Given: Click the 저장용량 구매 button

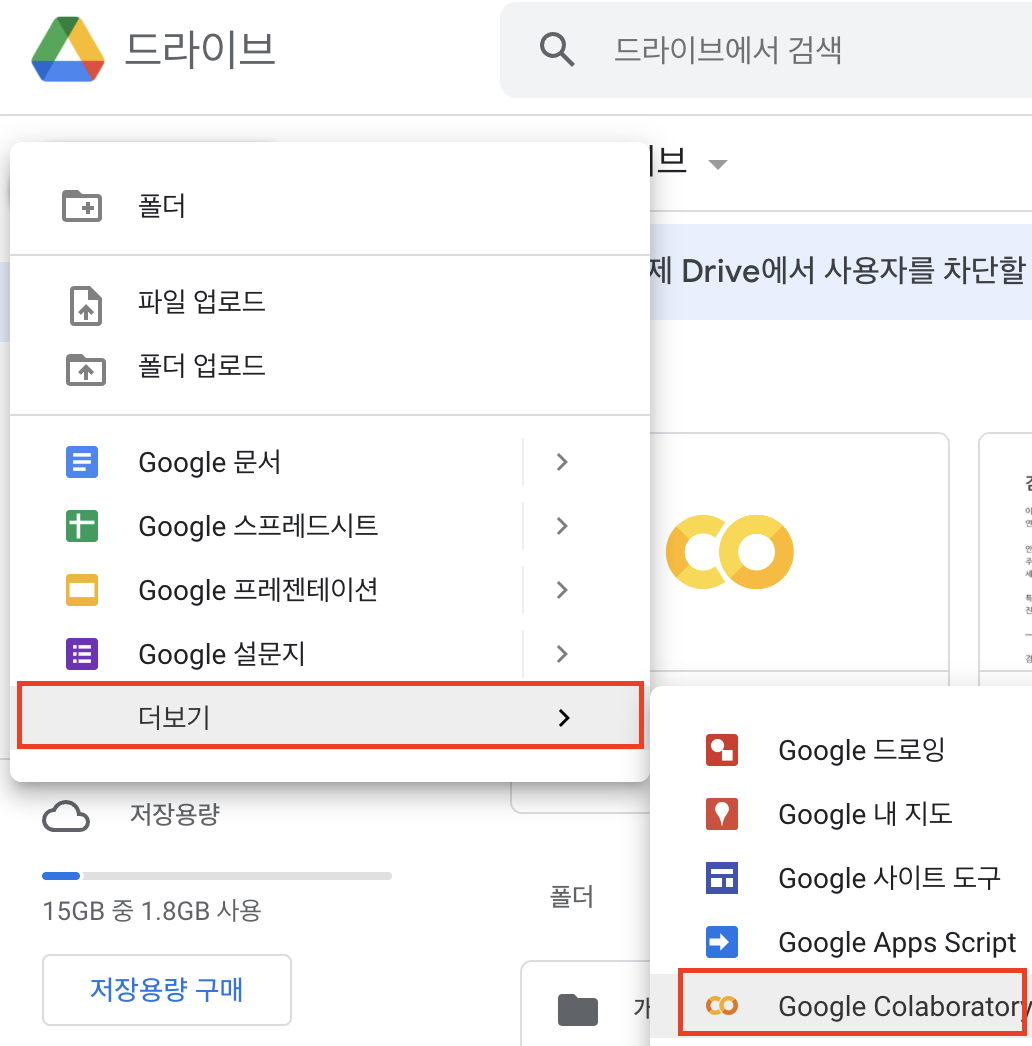Looking at the screenshot, I should tap(167, 990).
